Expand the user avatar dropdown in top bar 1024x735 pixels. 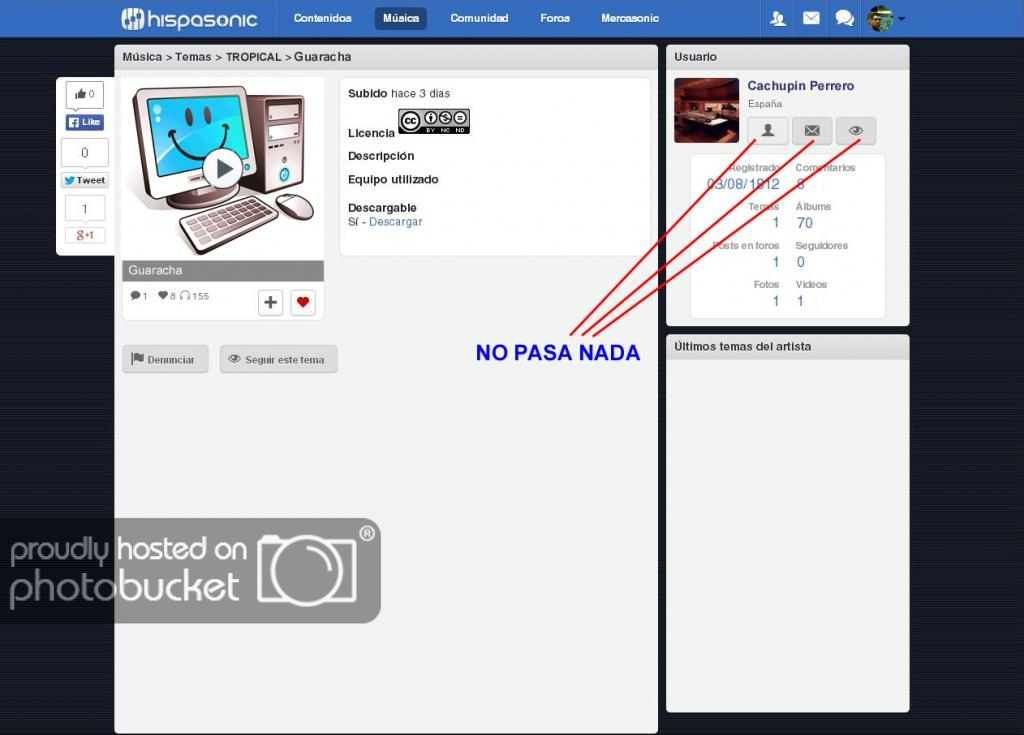[x=886, y=18]
